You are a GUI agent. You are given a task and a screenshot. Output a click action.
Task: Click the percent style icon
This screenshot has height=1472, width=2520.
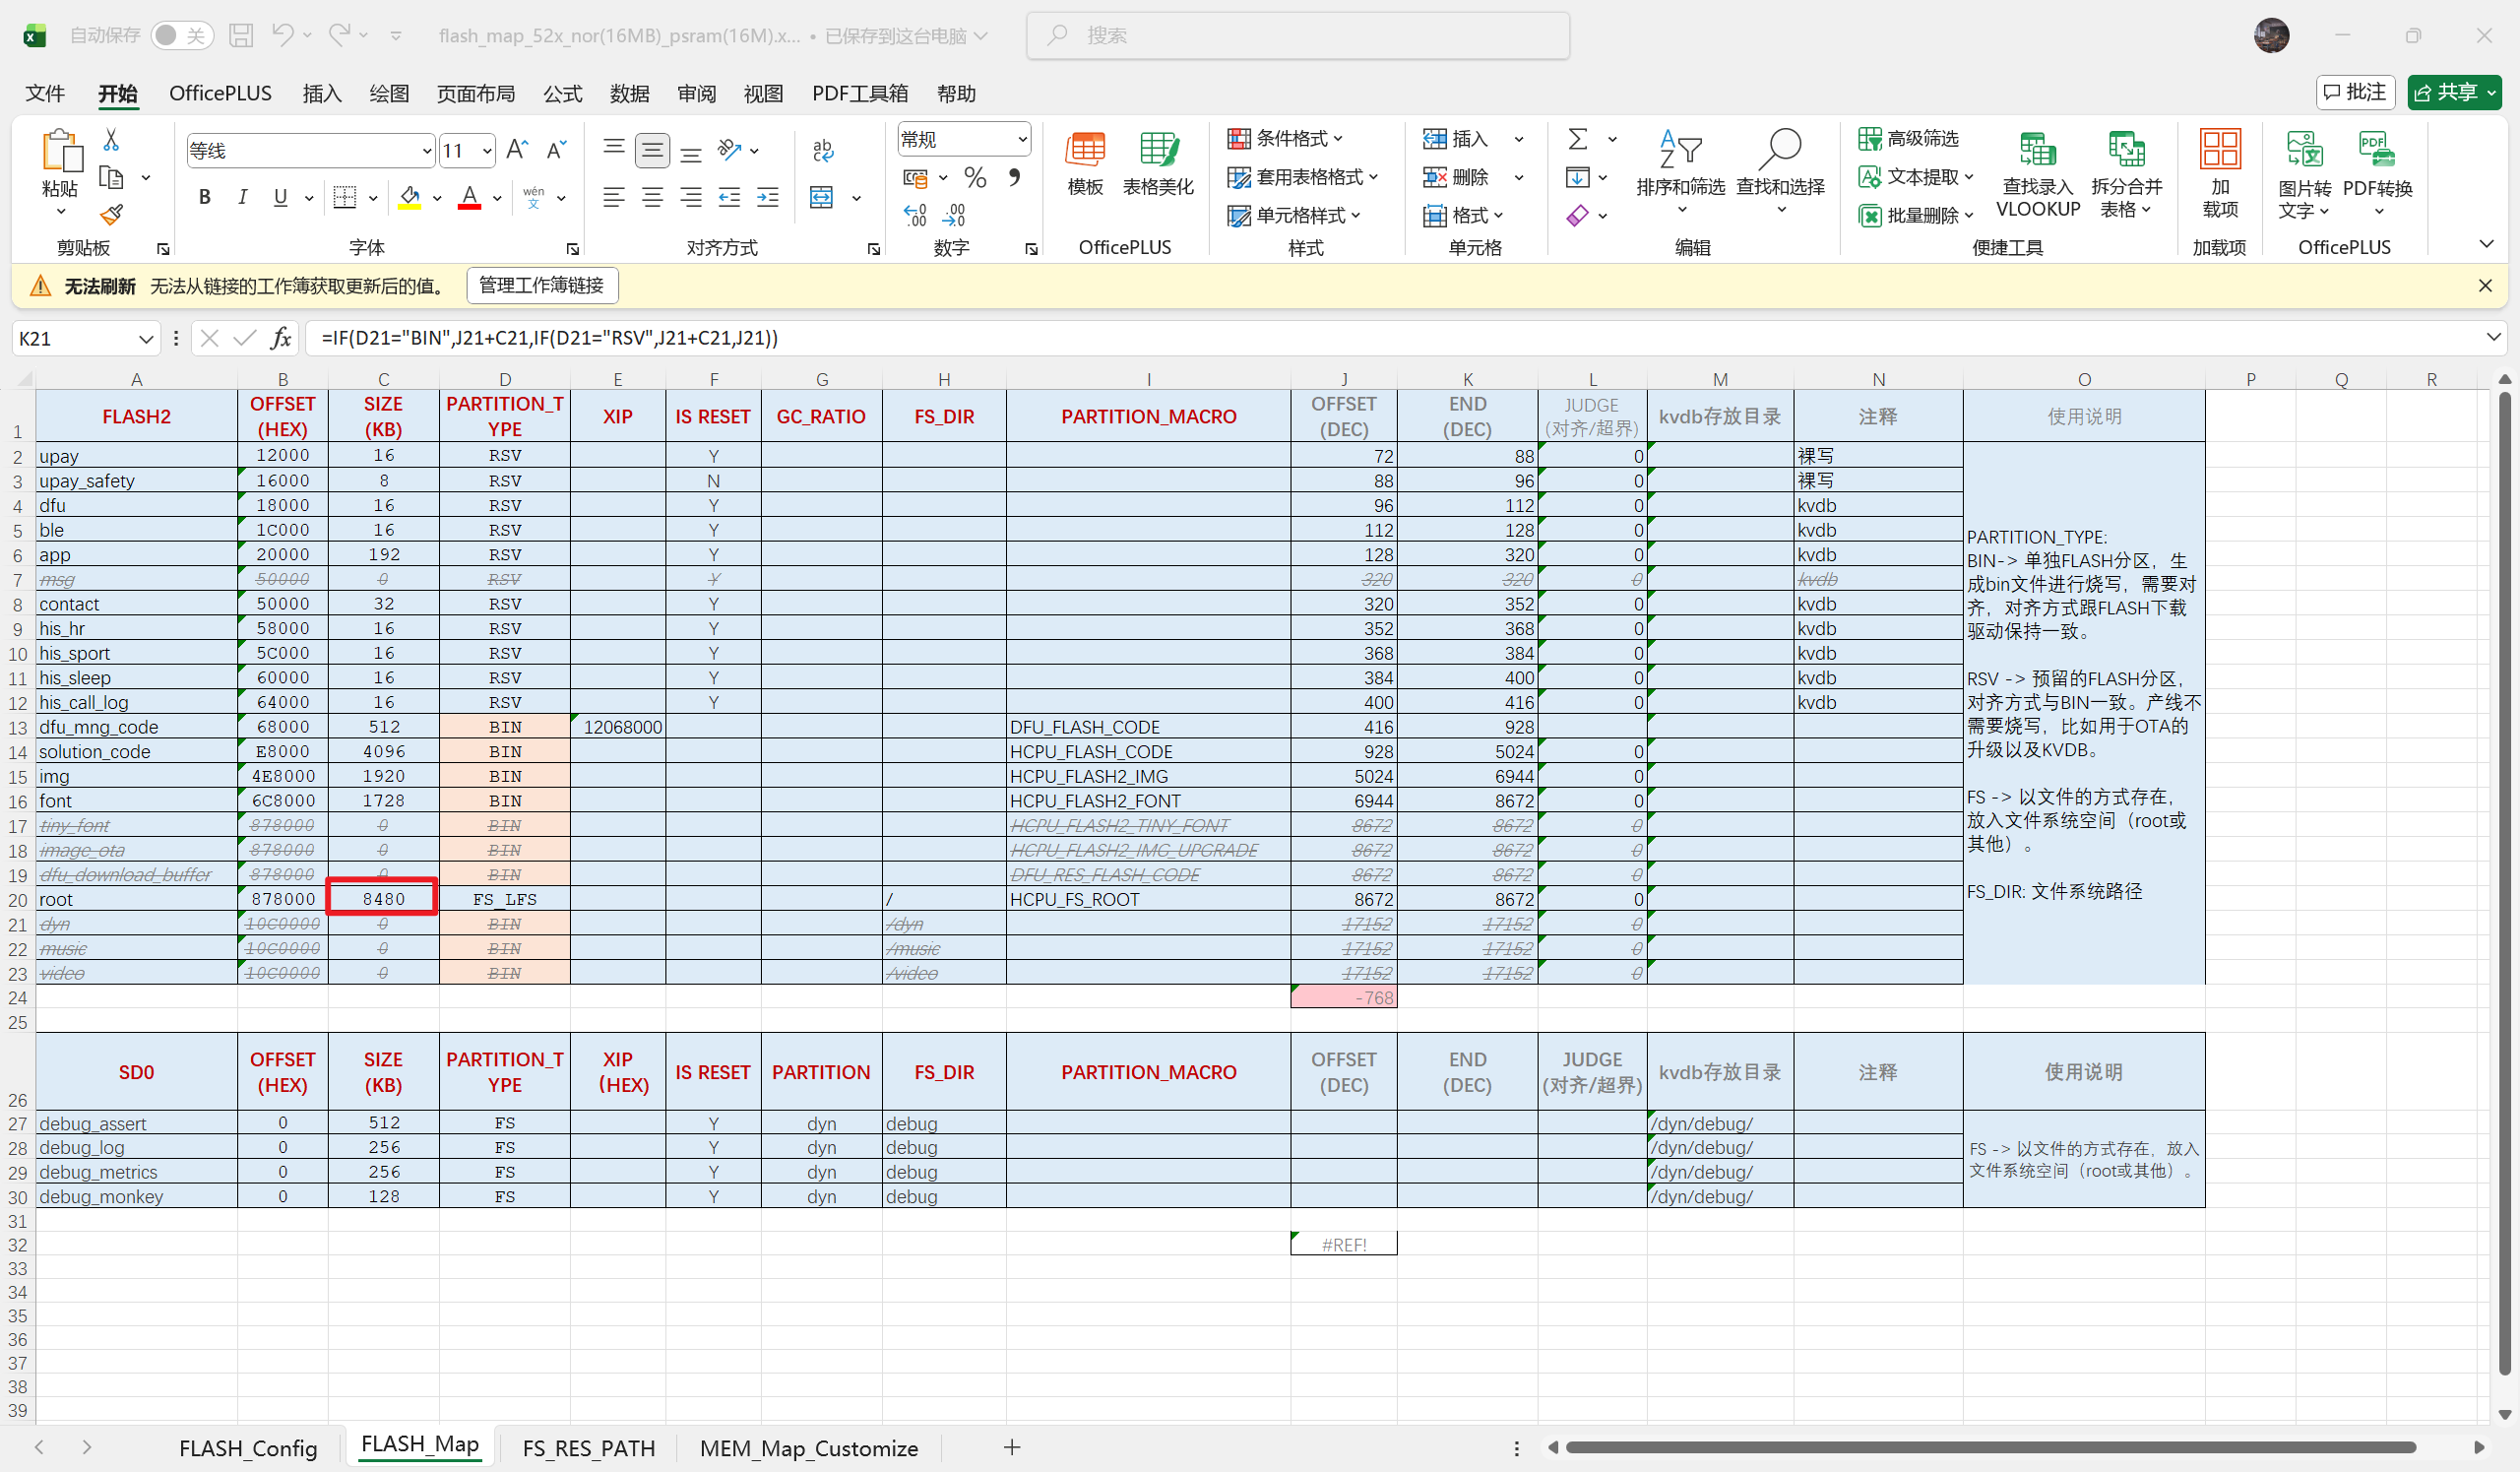pyautogui.click(x=975, y=178)
